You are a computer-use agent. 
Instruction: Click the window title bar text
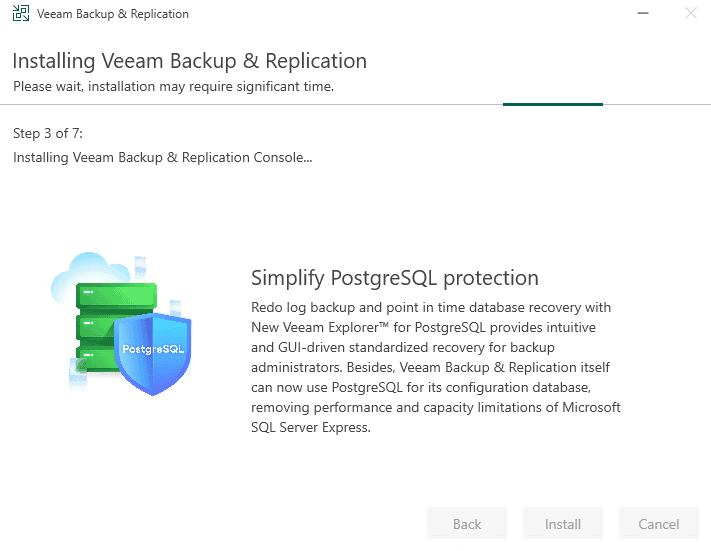click(x=112, y=14)
